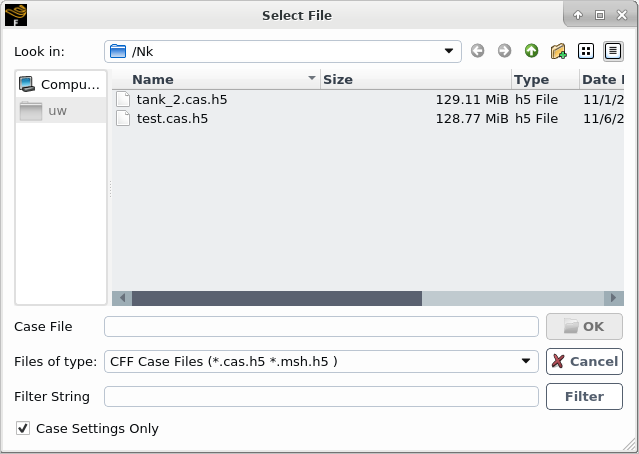
Task: Select Computer in the sidebar
Action: 61,84
